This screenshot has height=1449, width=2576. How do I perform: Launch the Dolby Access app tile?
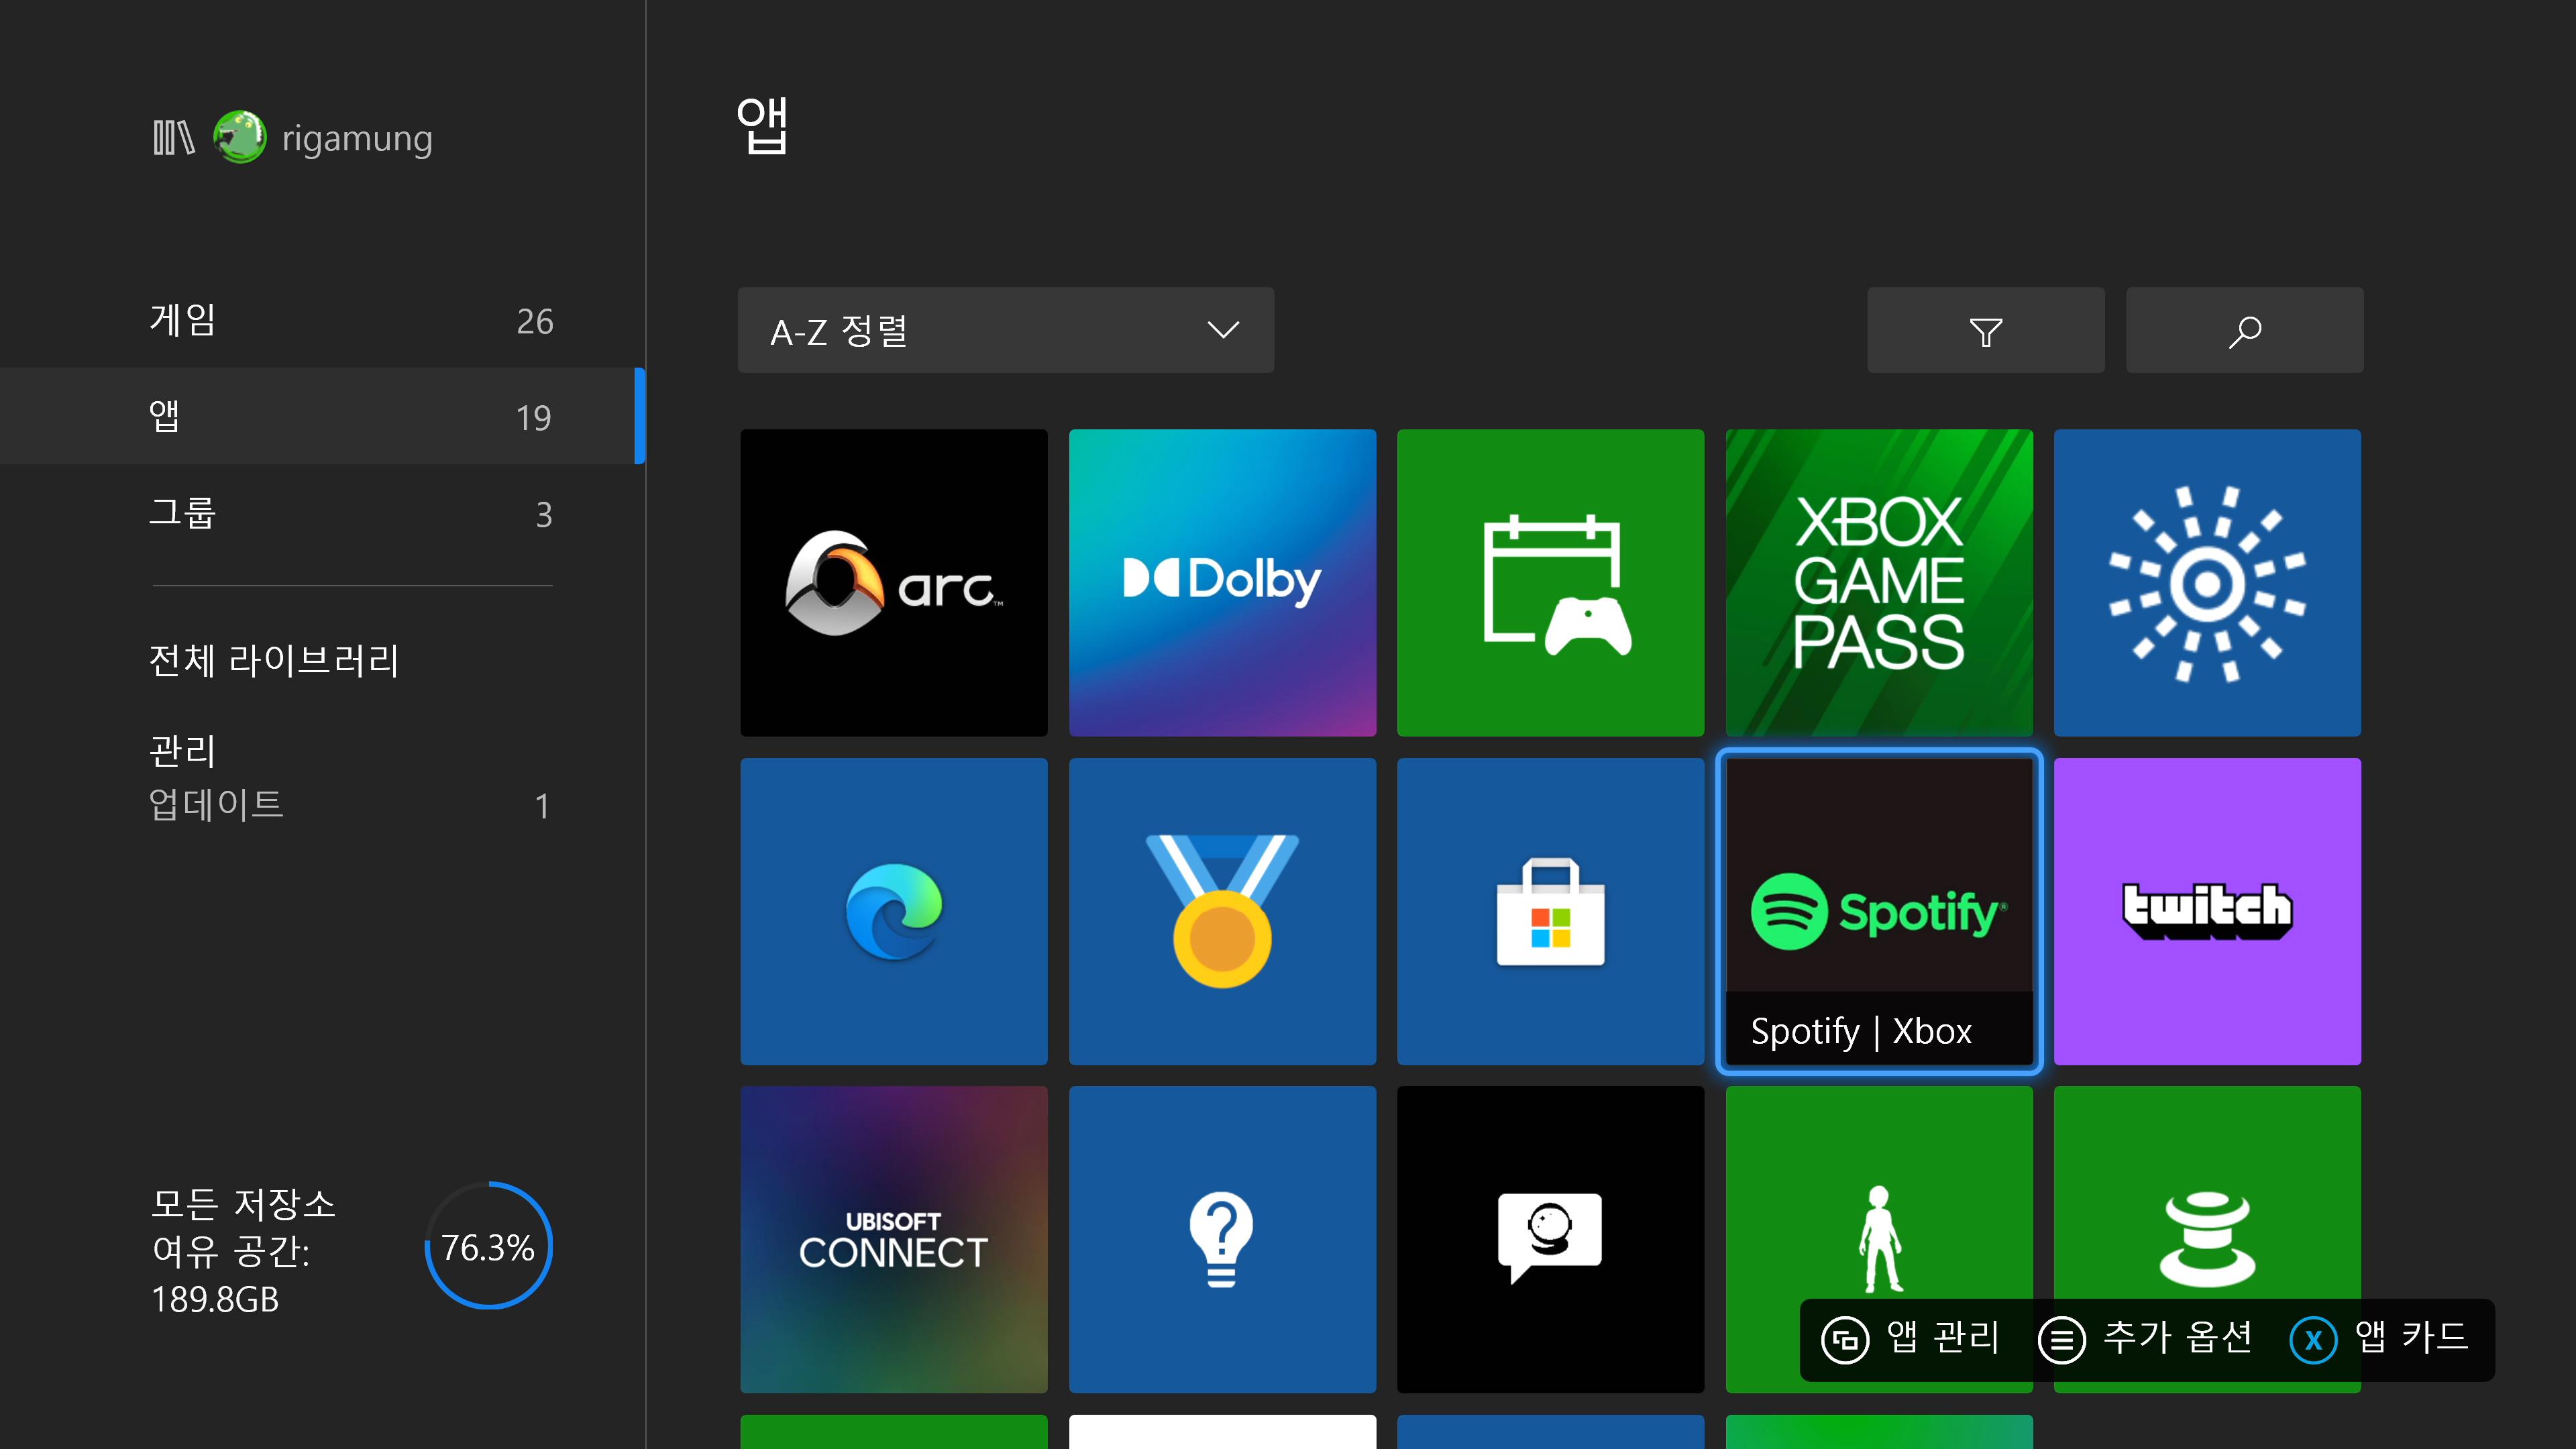1222,583
